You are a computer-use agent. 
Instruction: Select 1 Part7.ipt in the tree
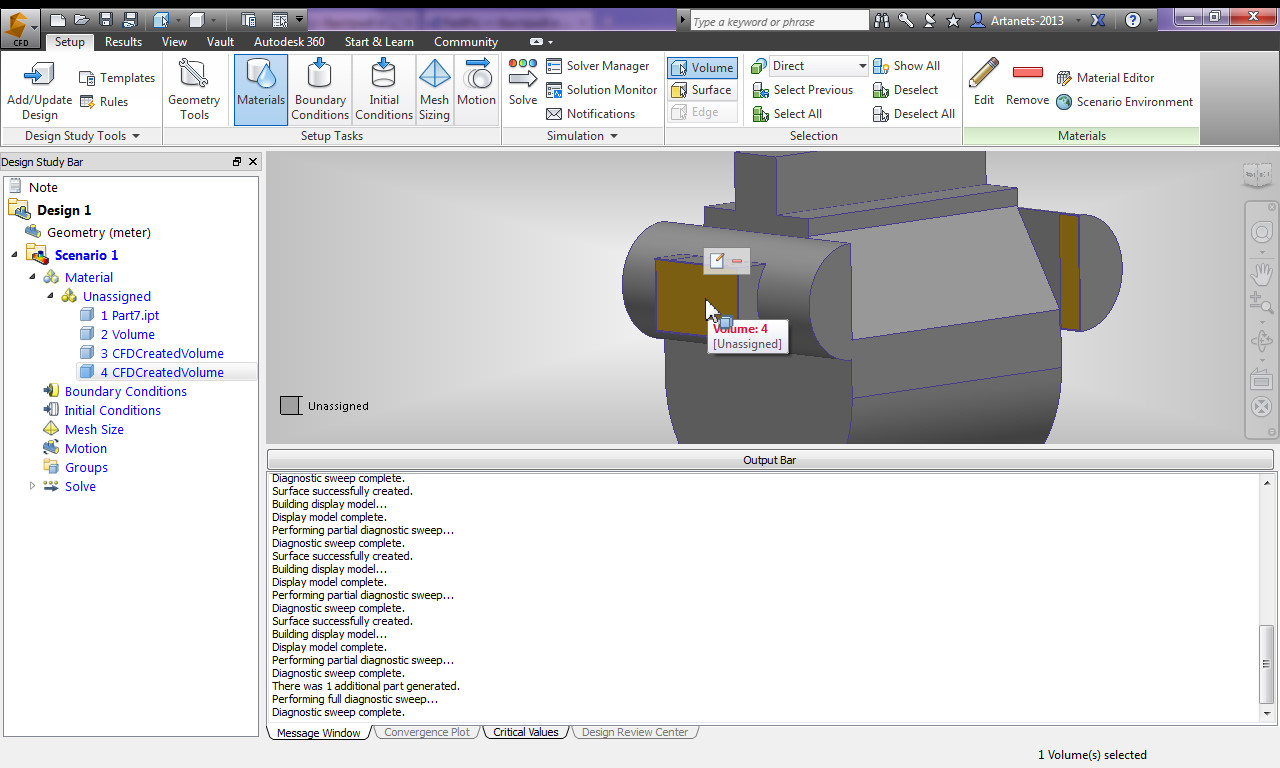coord(129,315)
